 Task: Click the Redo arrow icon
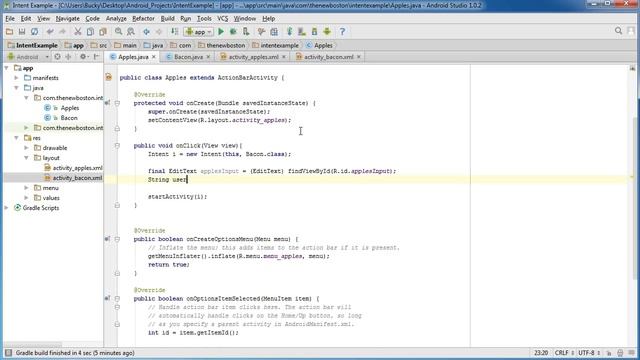pos(62,31)
